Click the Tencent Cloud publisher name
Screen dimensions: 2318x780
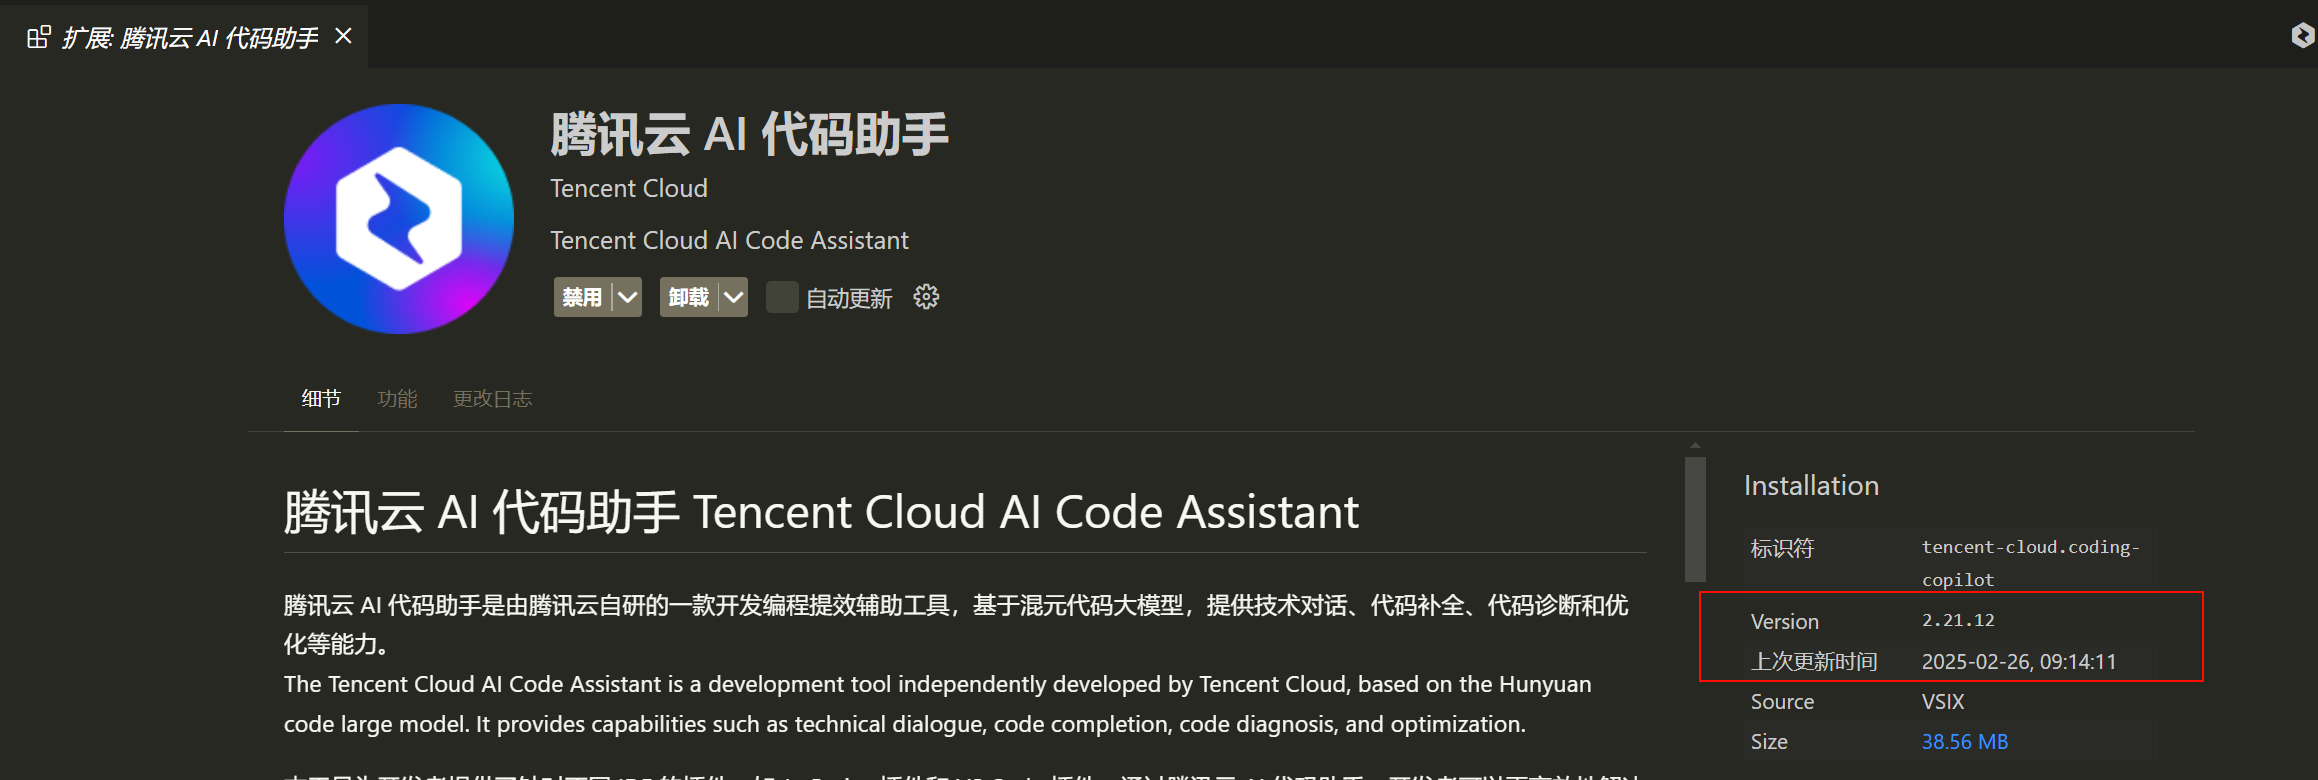click(629, 188)
